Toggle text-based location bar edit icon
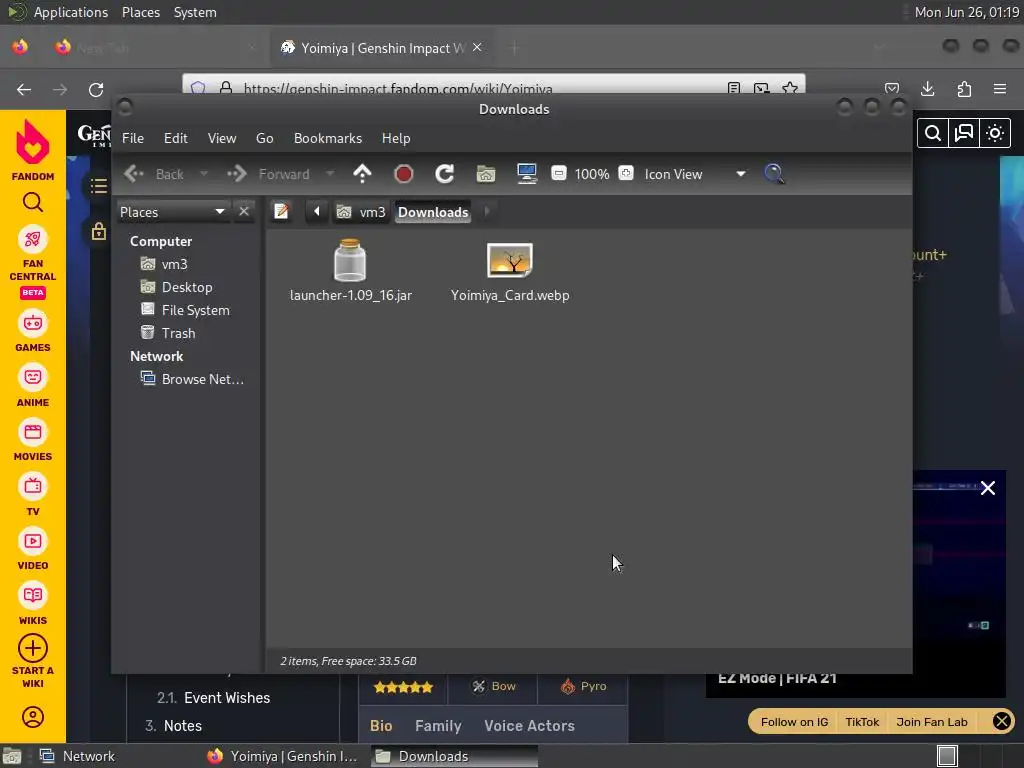The image size is (1024, 768). click(x=281, y=212)
